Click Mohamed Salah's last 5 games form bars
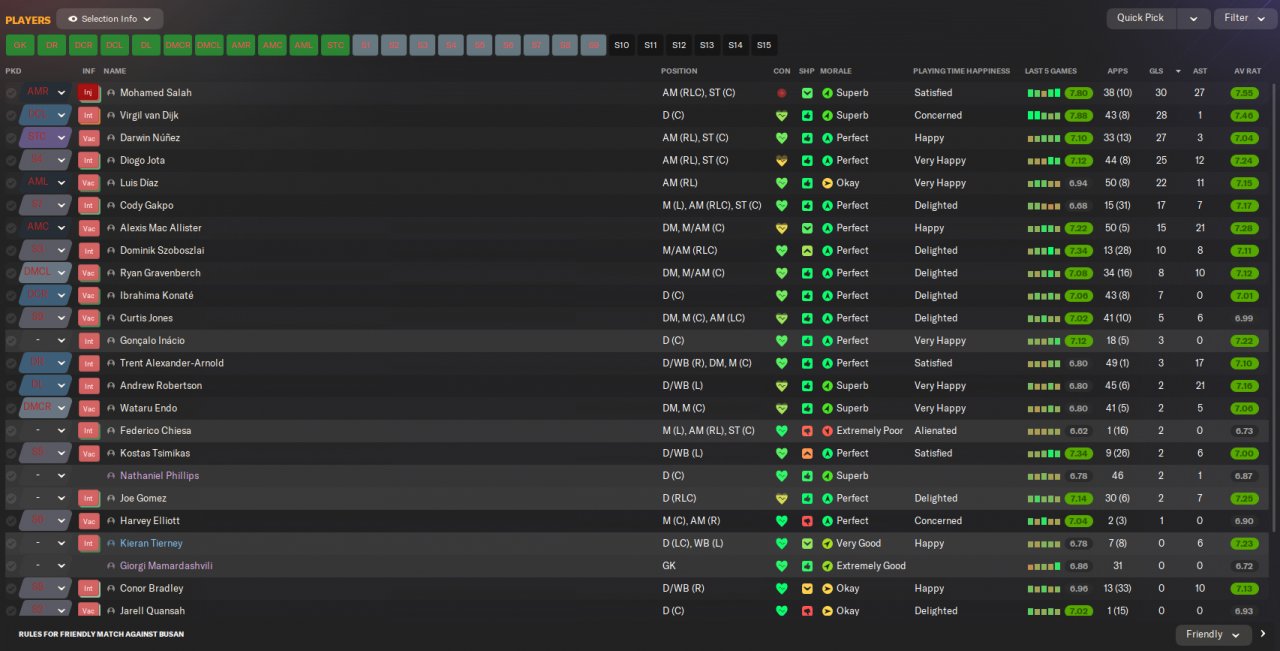This screenshot has height=651, width=1280. tap(1043, 93)
